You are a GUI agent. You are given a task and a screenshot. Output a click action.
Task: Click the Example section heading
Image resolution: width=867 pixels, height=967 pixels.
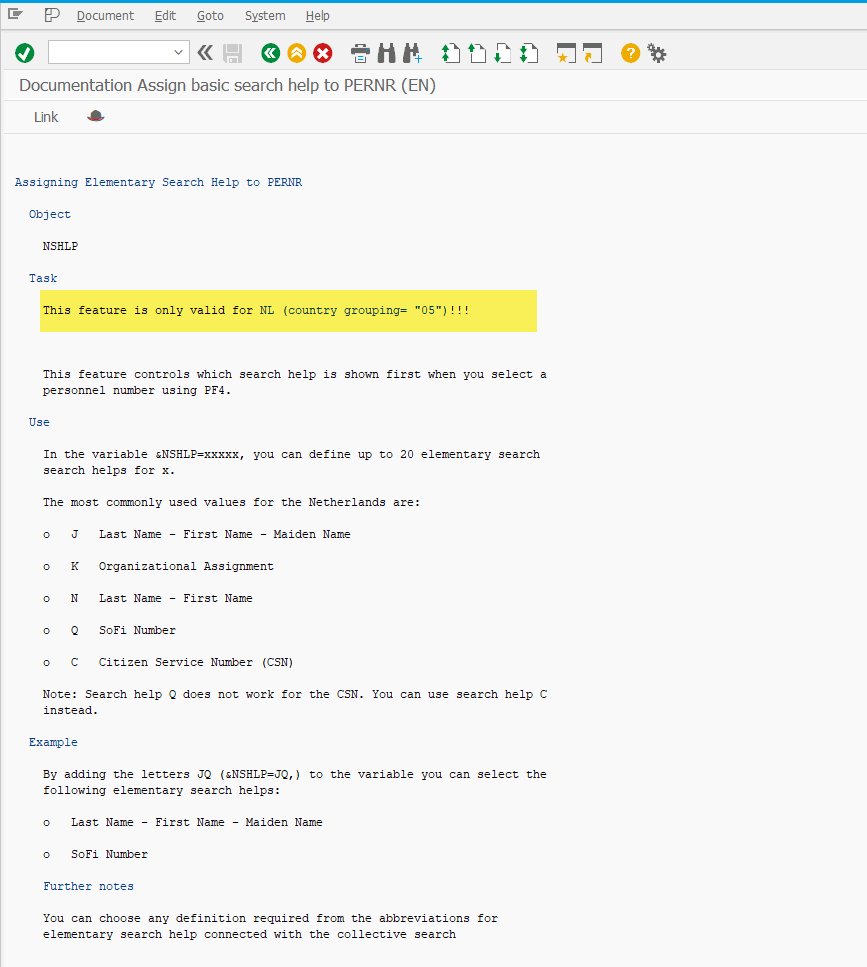coord(53,742)
